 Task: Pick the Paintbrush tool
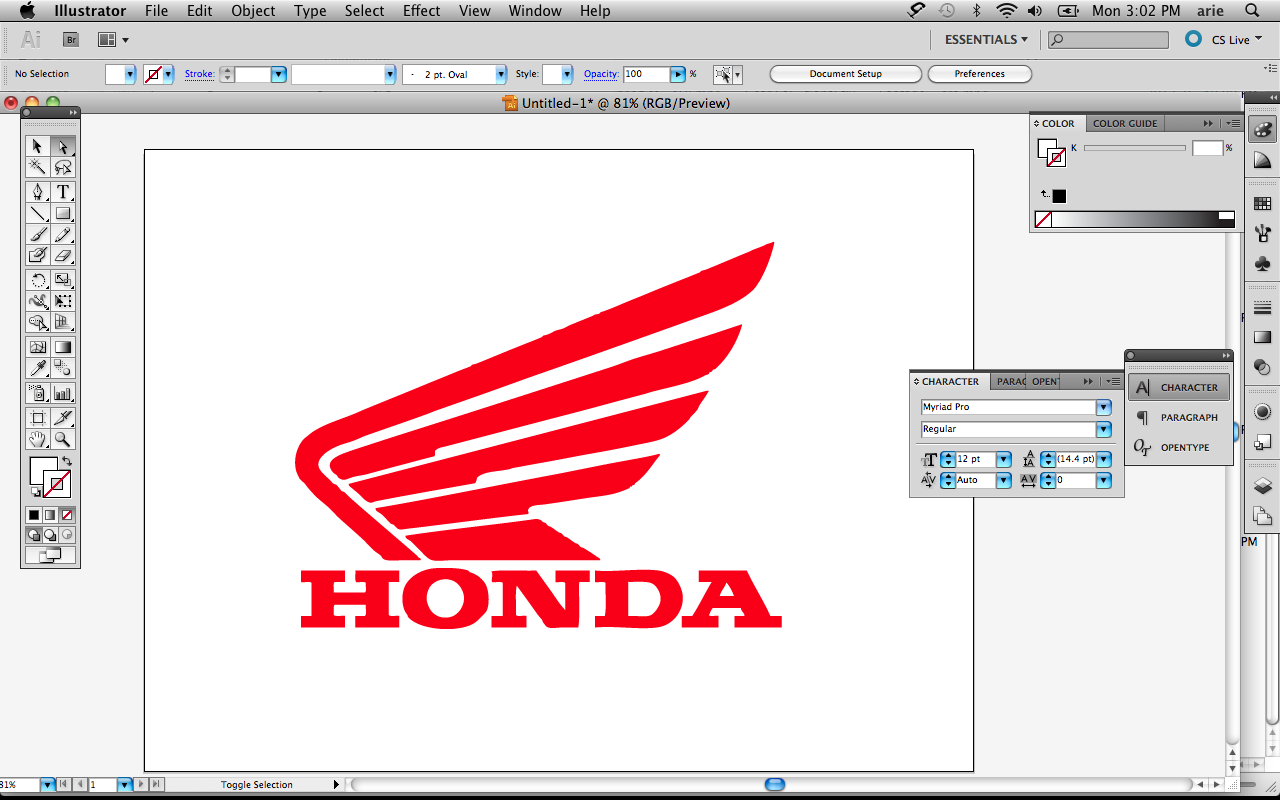37,233
